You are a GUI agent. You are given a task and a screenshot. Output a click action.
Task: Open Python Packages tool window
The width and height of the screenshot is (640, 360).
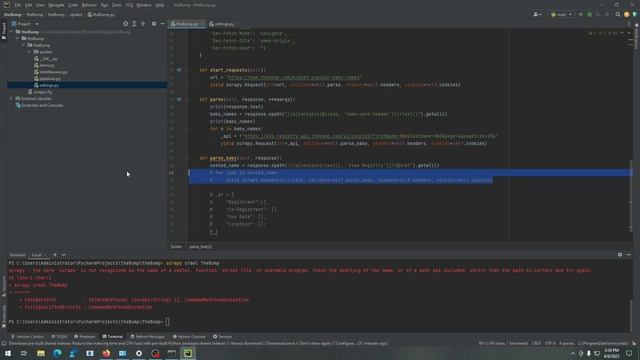(x=147, y=337)
